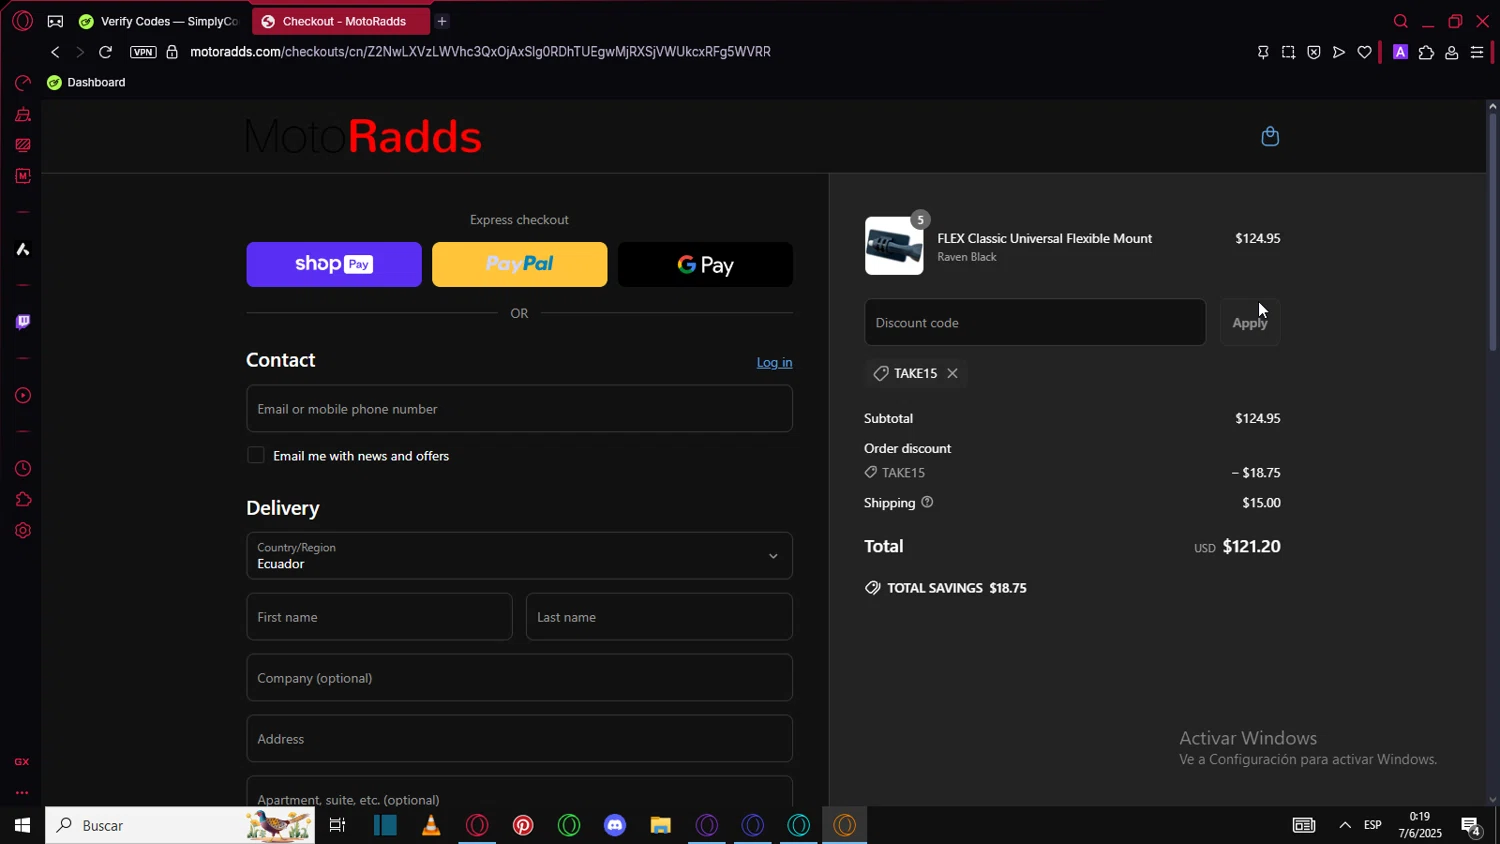The image size is (1500, 844).
Task: Open the Windows Start menu
Action: [x=22, y=825]
